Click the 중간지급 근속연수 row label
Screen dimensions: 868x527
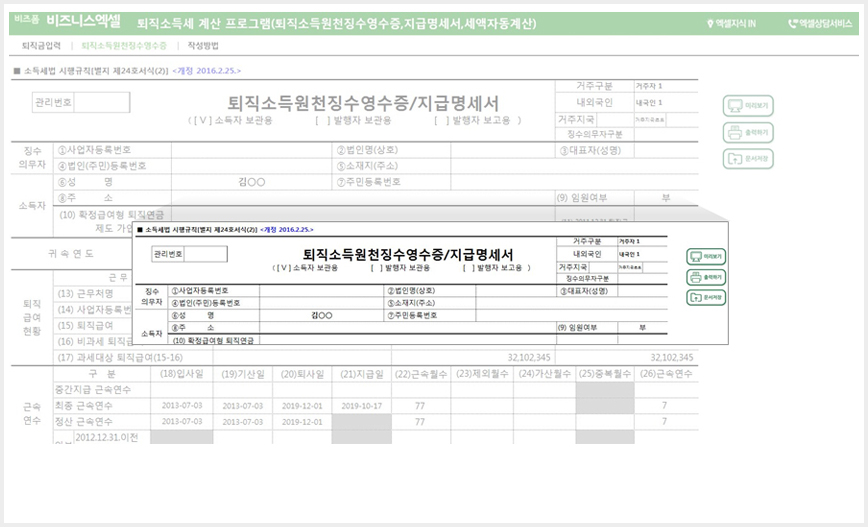point(93,390)
